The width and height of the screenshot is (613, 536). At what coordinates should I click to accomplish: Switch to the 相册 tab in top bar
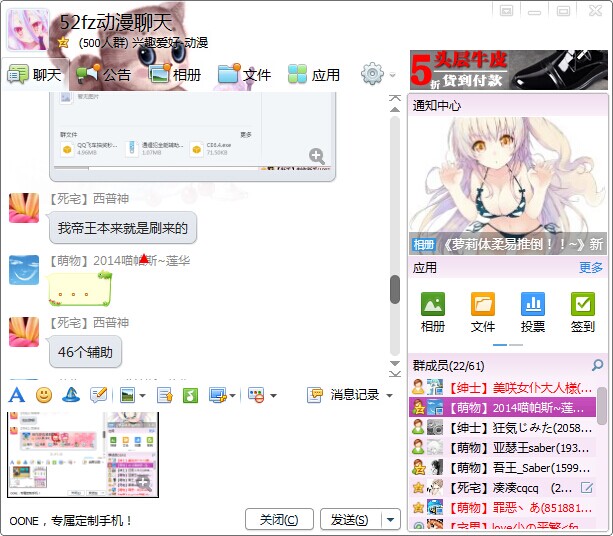(174, 74)
